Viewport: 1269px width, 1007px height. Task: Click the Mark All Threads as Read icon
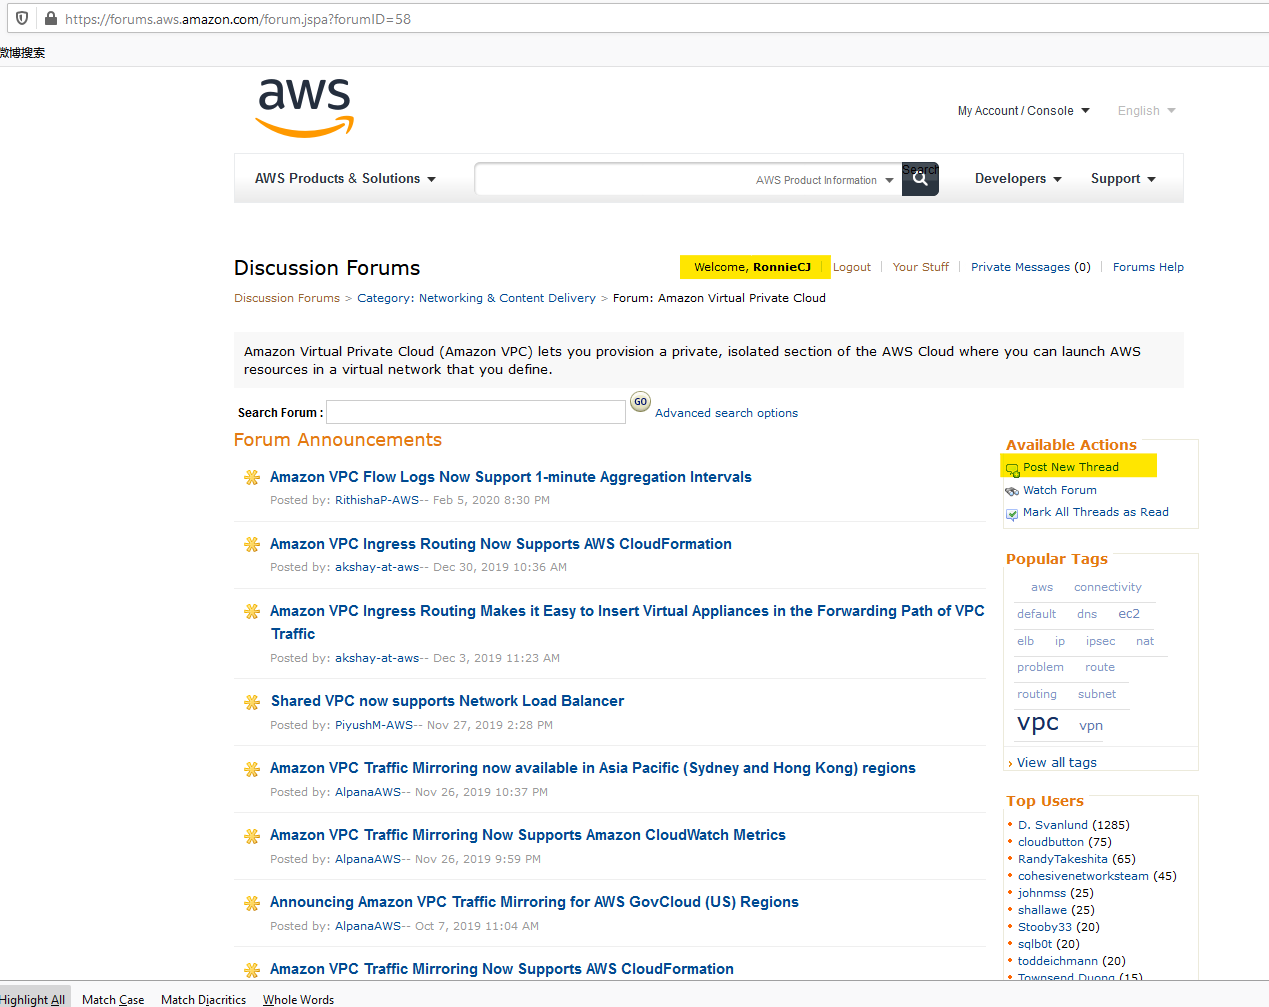tap(1012, 514)
